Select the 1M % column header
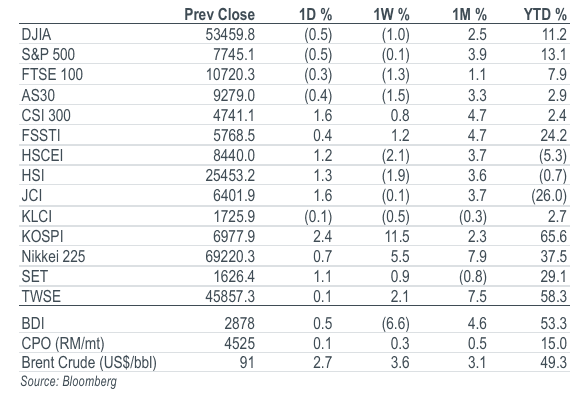583x402 pixels. (469, 15)
